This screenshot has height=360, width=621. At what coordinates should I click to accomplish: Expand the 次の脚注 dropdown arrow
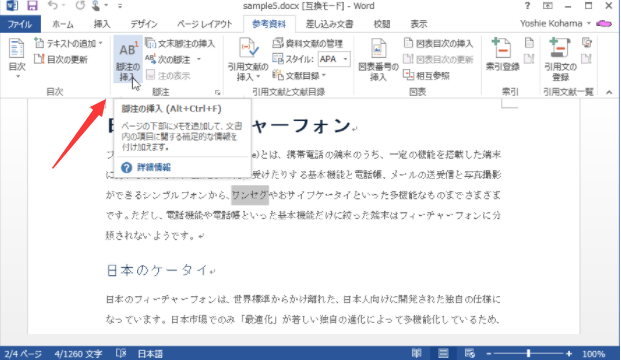(198, 60)
